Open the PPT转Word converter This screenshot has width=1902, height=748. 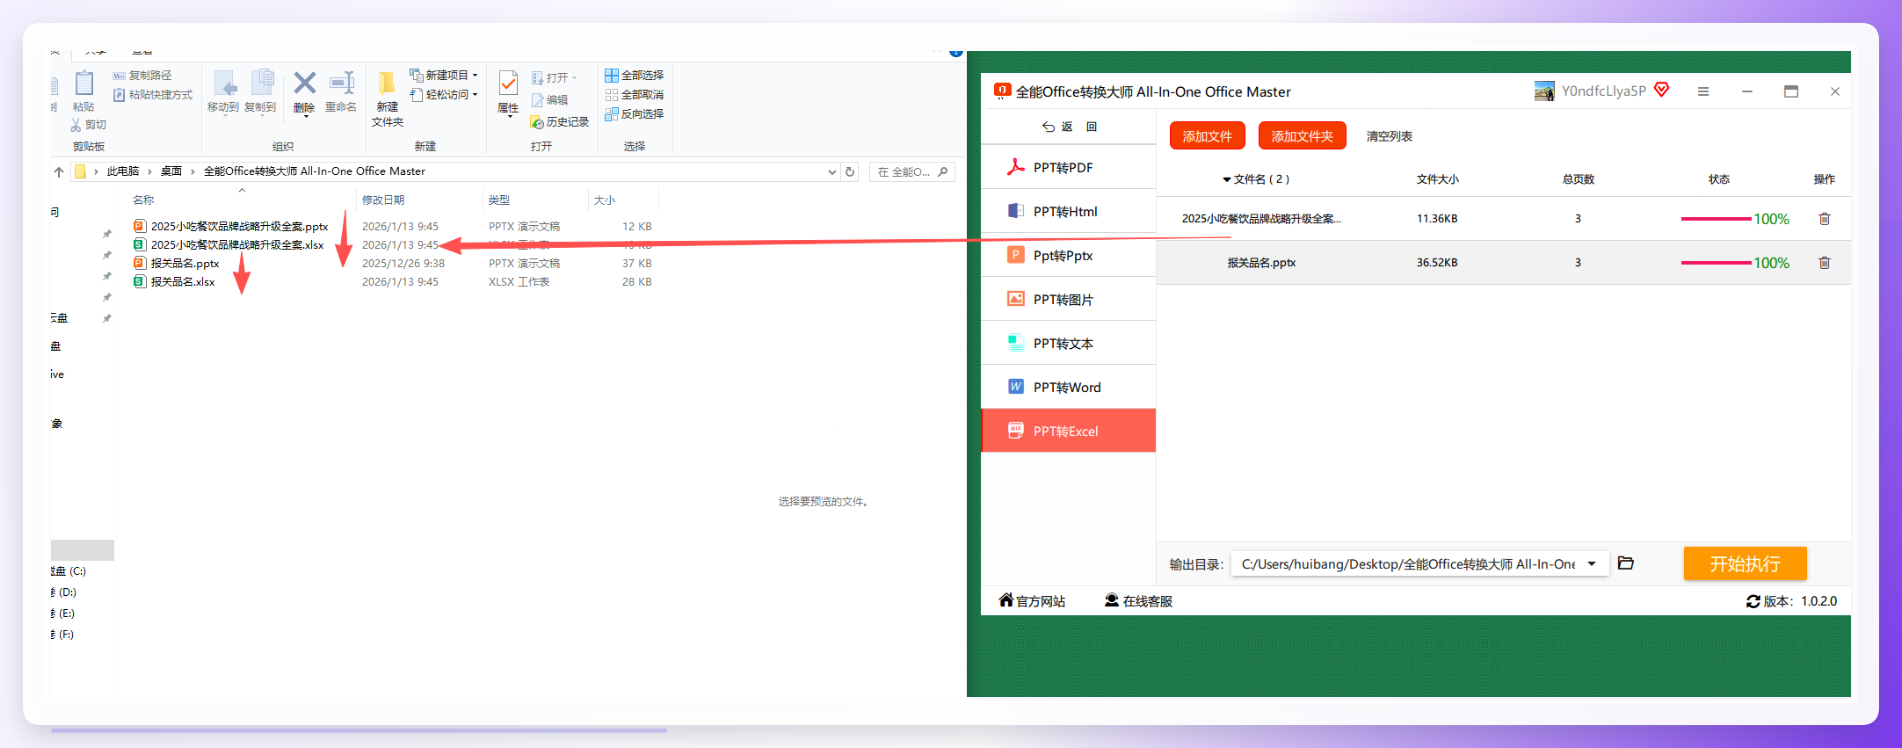coord(1068,387)
